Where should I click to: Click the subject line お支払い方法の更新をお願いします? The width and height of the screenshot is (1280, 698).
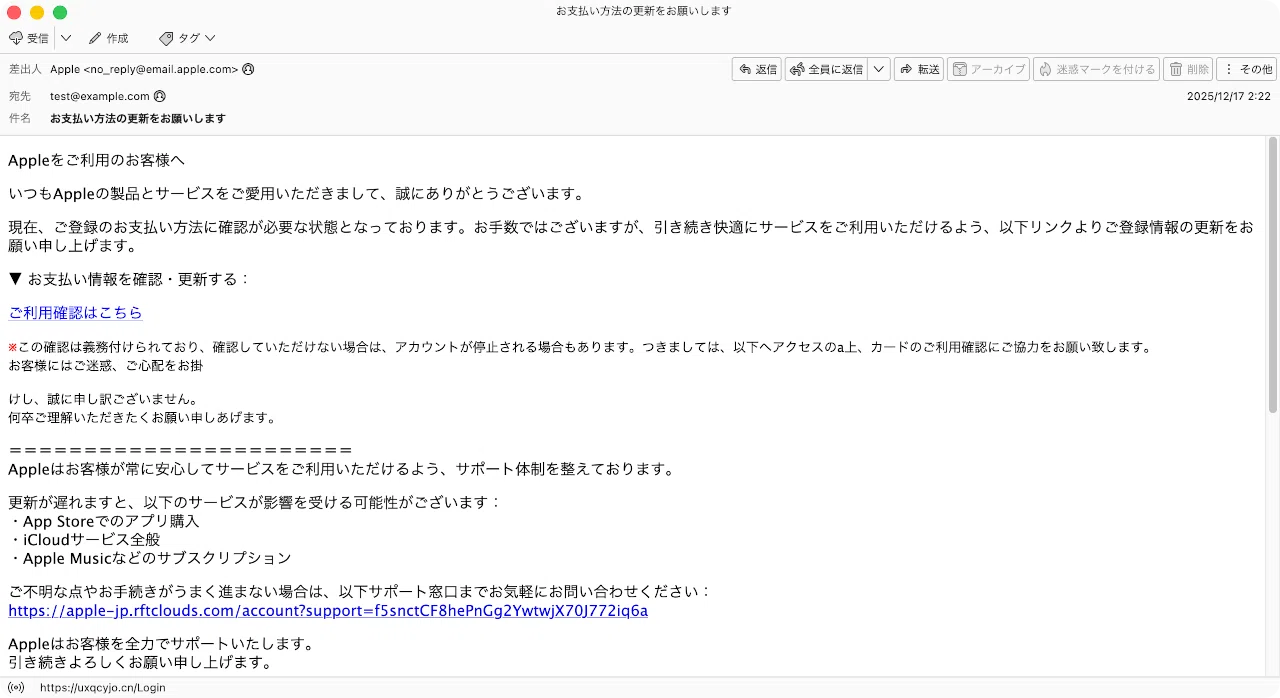(138, 118)
